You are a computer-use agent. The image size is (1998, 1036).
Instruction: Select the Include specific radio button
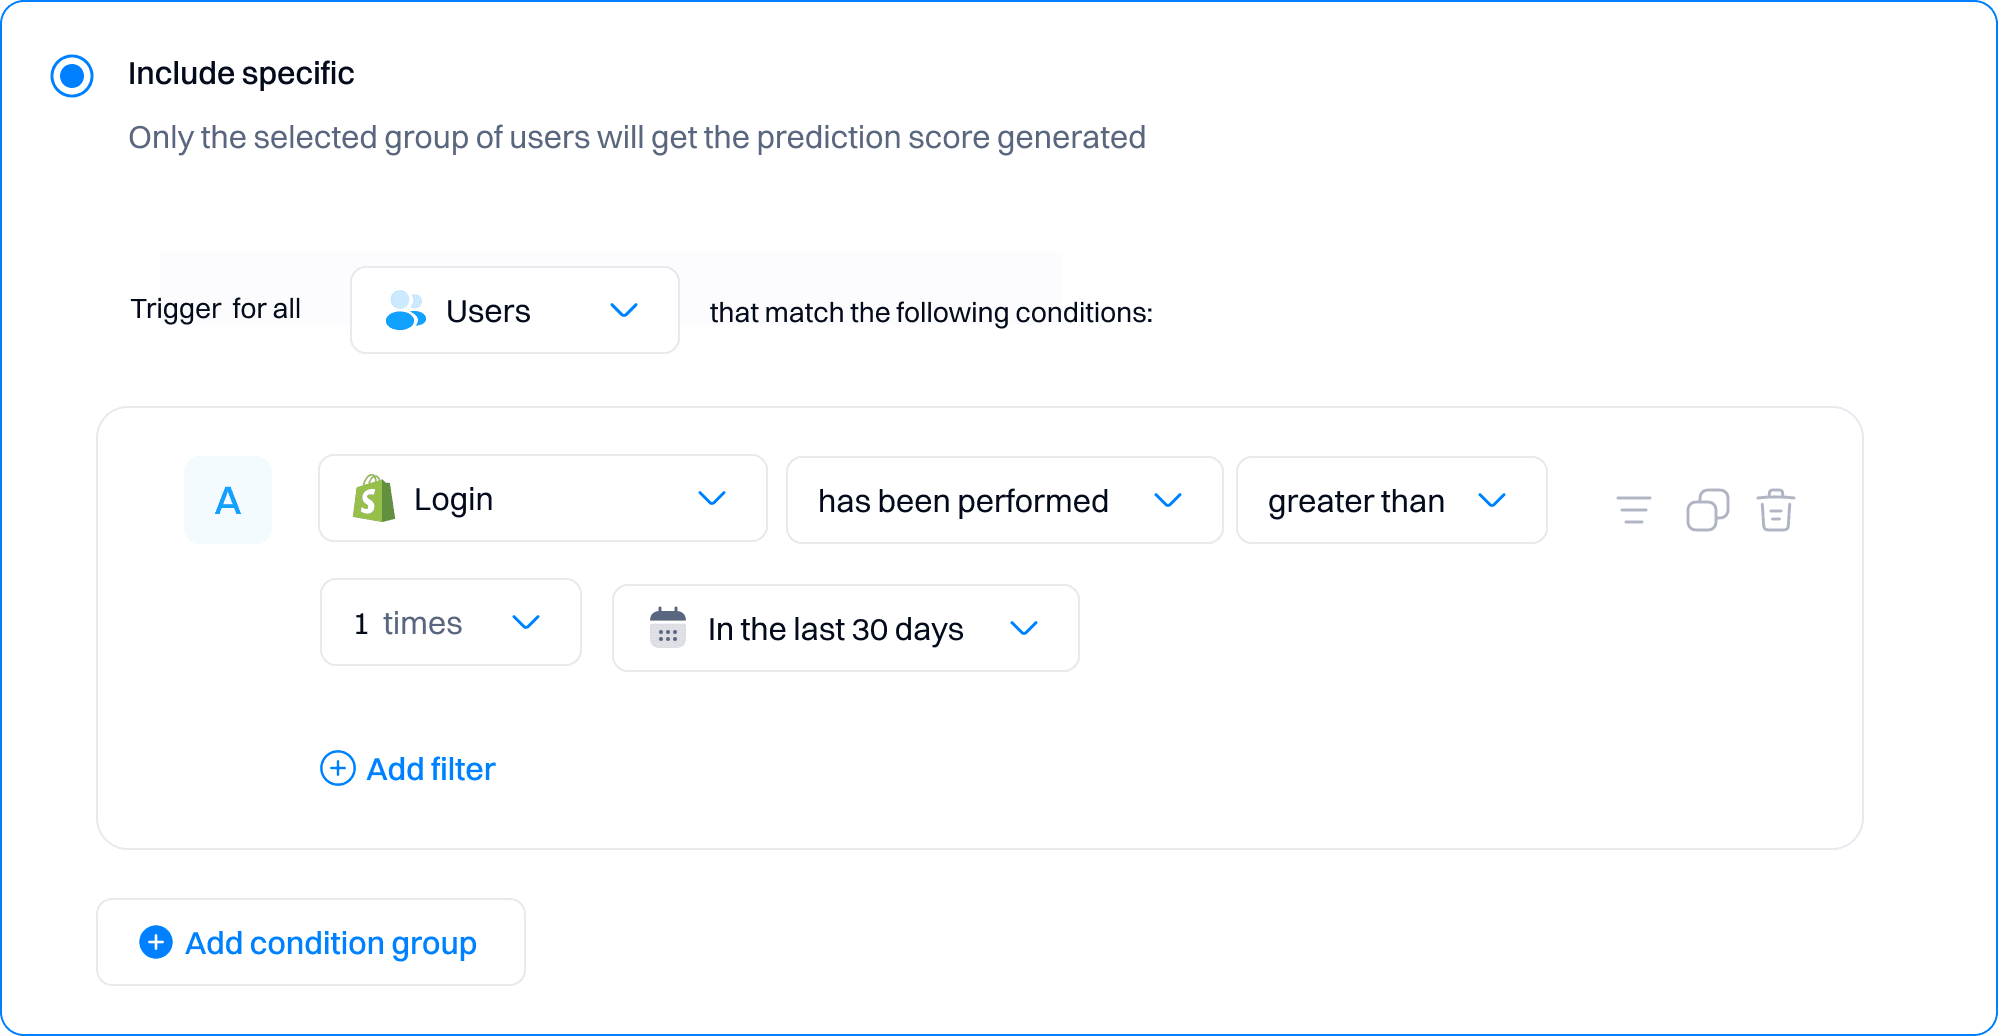click(x=71, y=74)
